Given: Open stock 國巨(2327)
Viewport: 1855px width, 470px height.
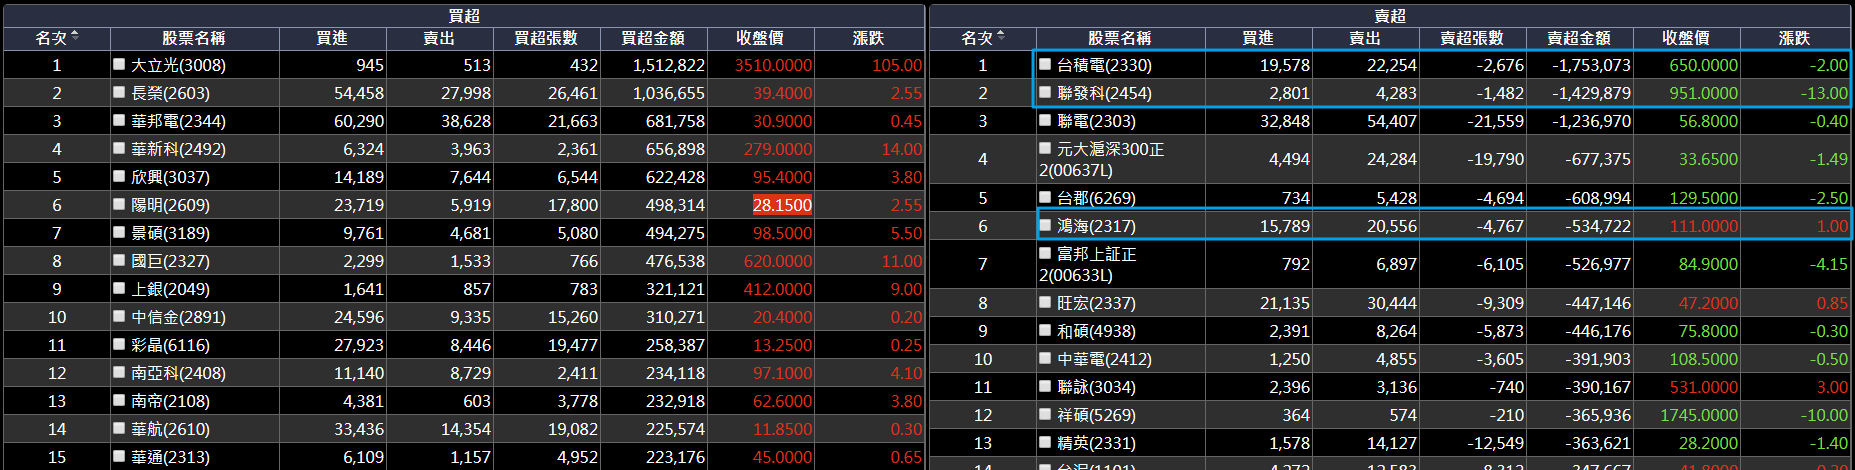Looking at the screenshot, I should 170,261.
